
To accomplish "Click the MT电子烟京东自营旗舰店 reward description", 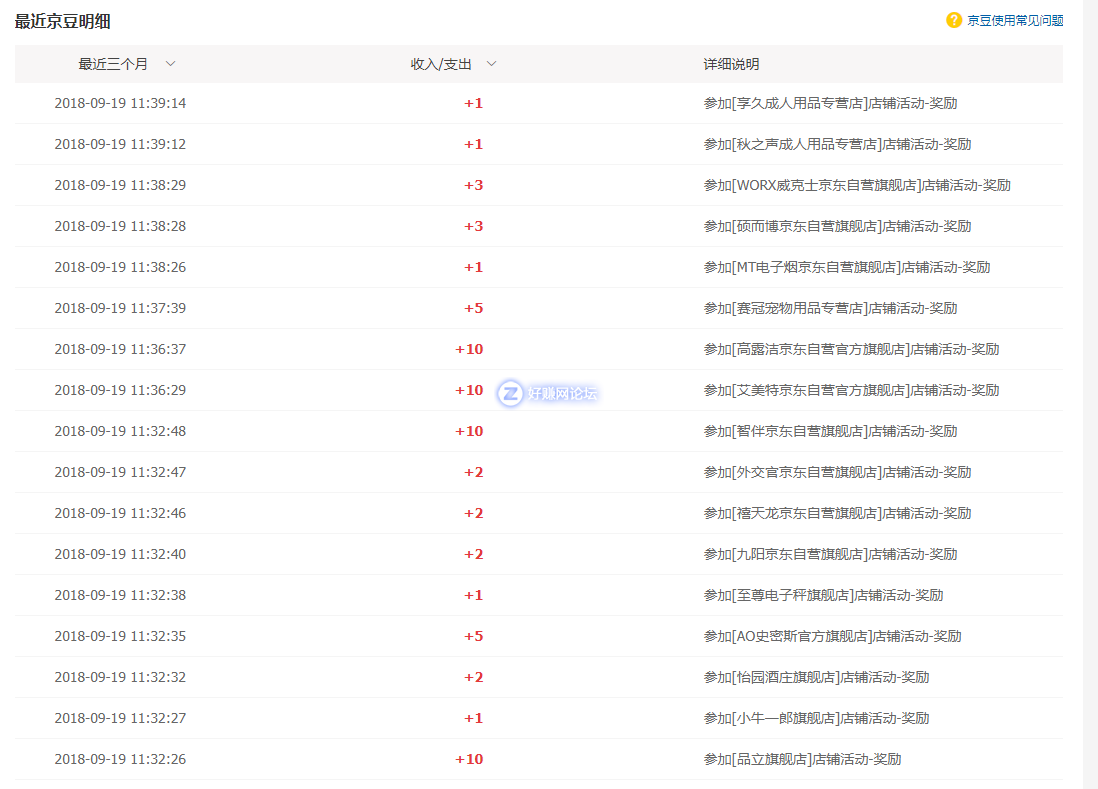I will [847, 267].
